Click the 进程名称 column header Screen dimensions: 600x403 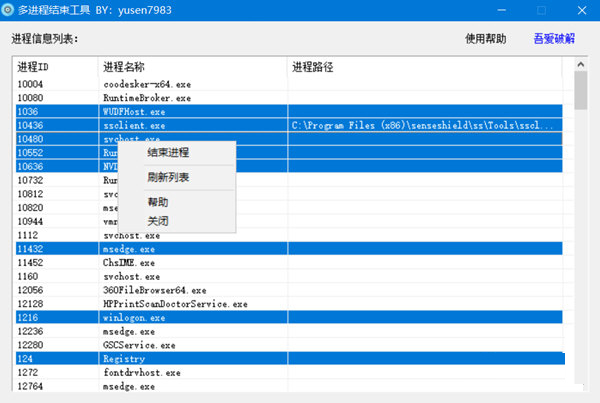(192, 67)
